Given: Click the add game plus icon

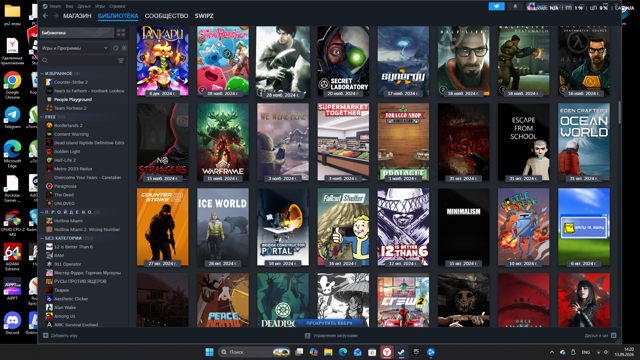Looking at the screenshot, I should coord(46,336).
